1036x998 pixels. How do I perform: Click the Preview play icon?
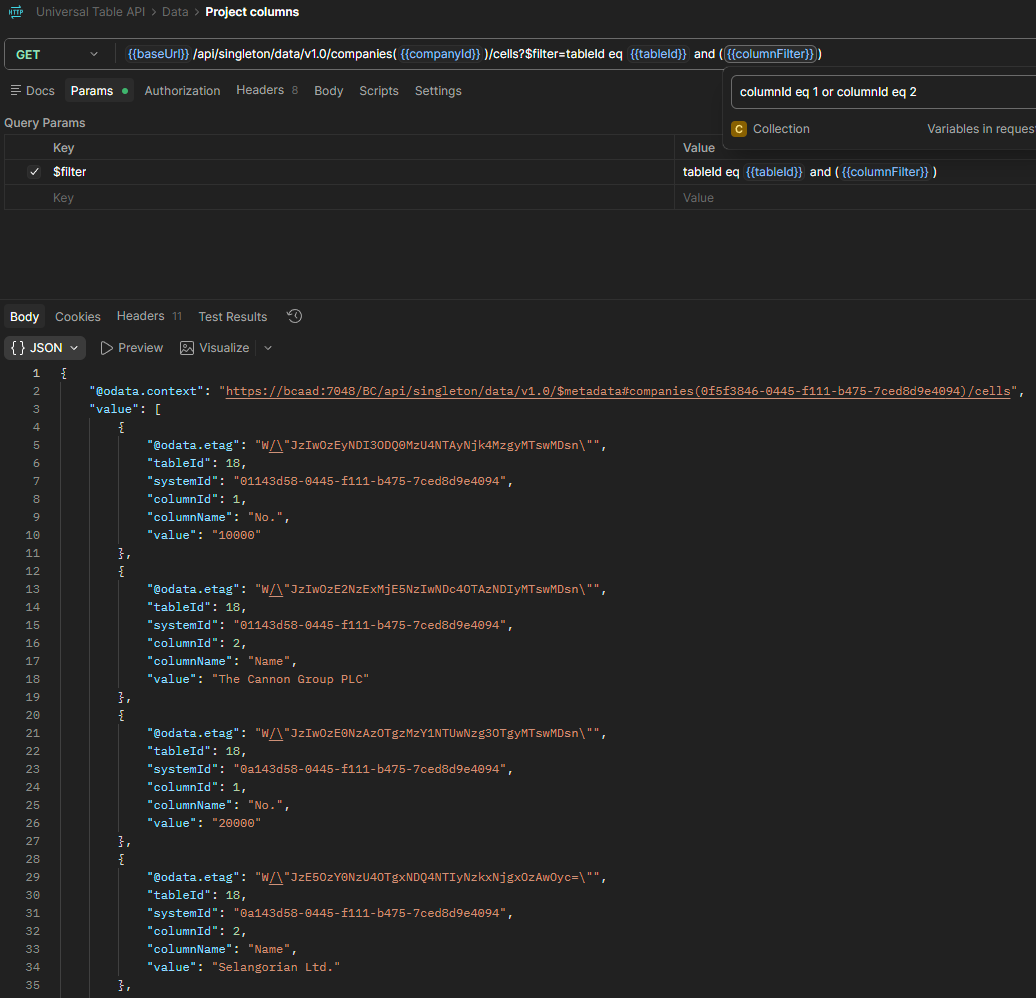[106, 348]
